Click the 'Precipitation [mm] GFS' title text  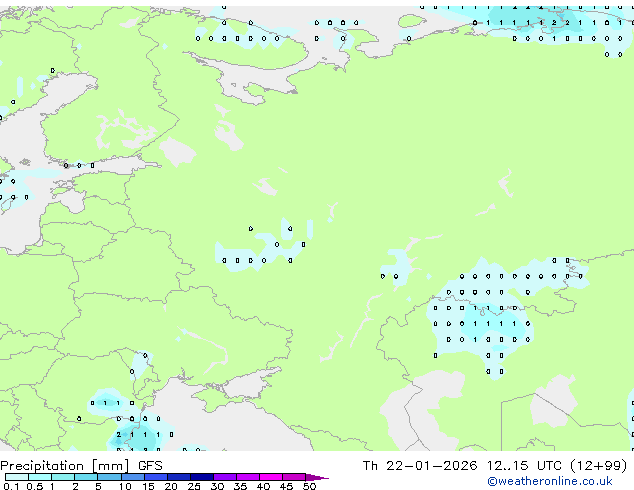tap(81, 466)
